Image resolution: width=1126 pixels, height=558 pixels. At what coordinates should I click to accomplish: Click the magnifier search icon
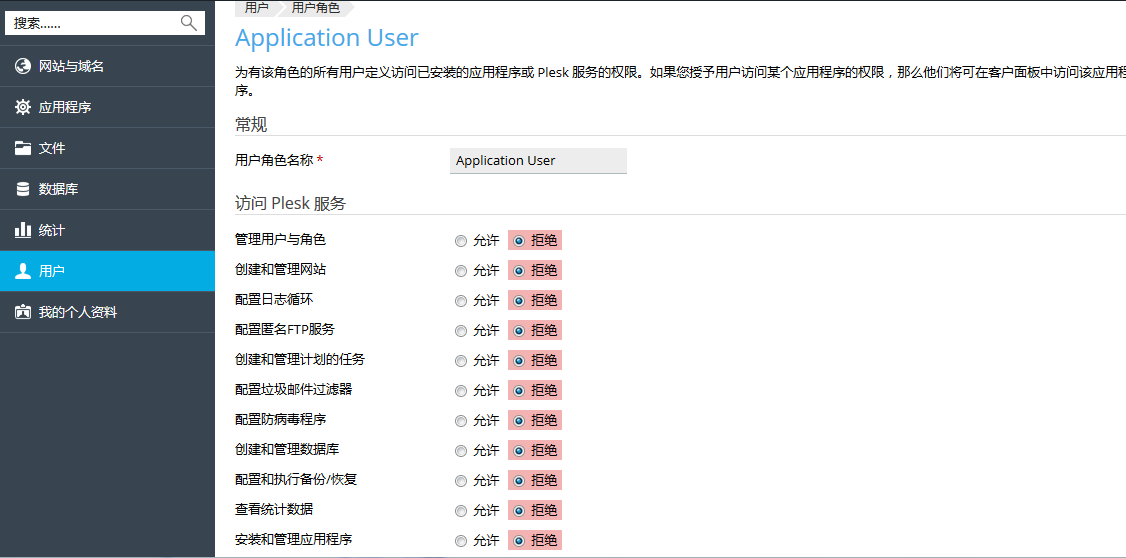coord(188,23)
